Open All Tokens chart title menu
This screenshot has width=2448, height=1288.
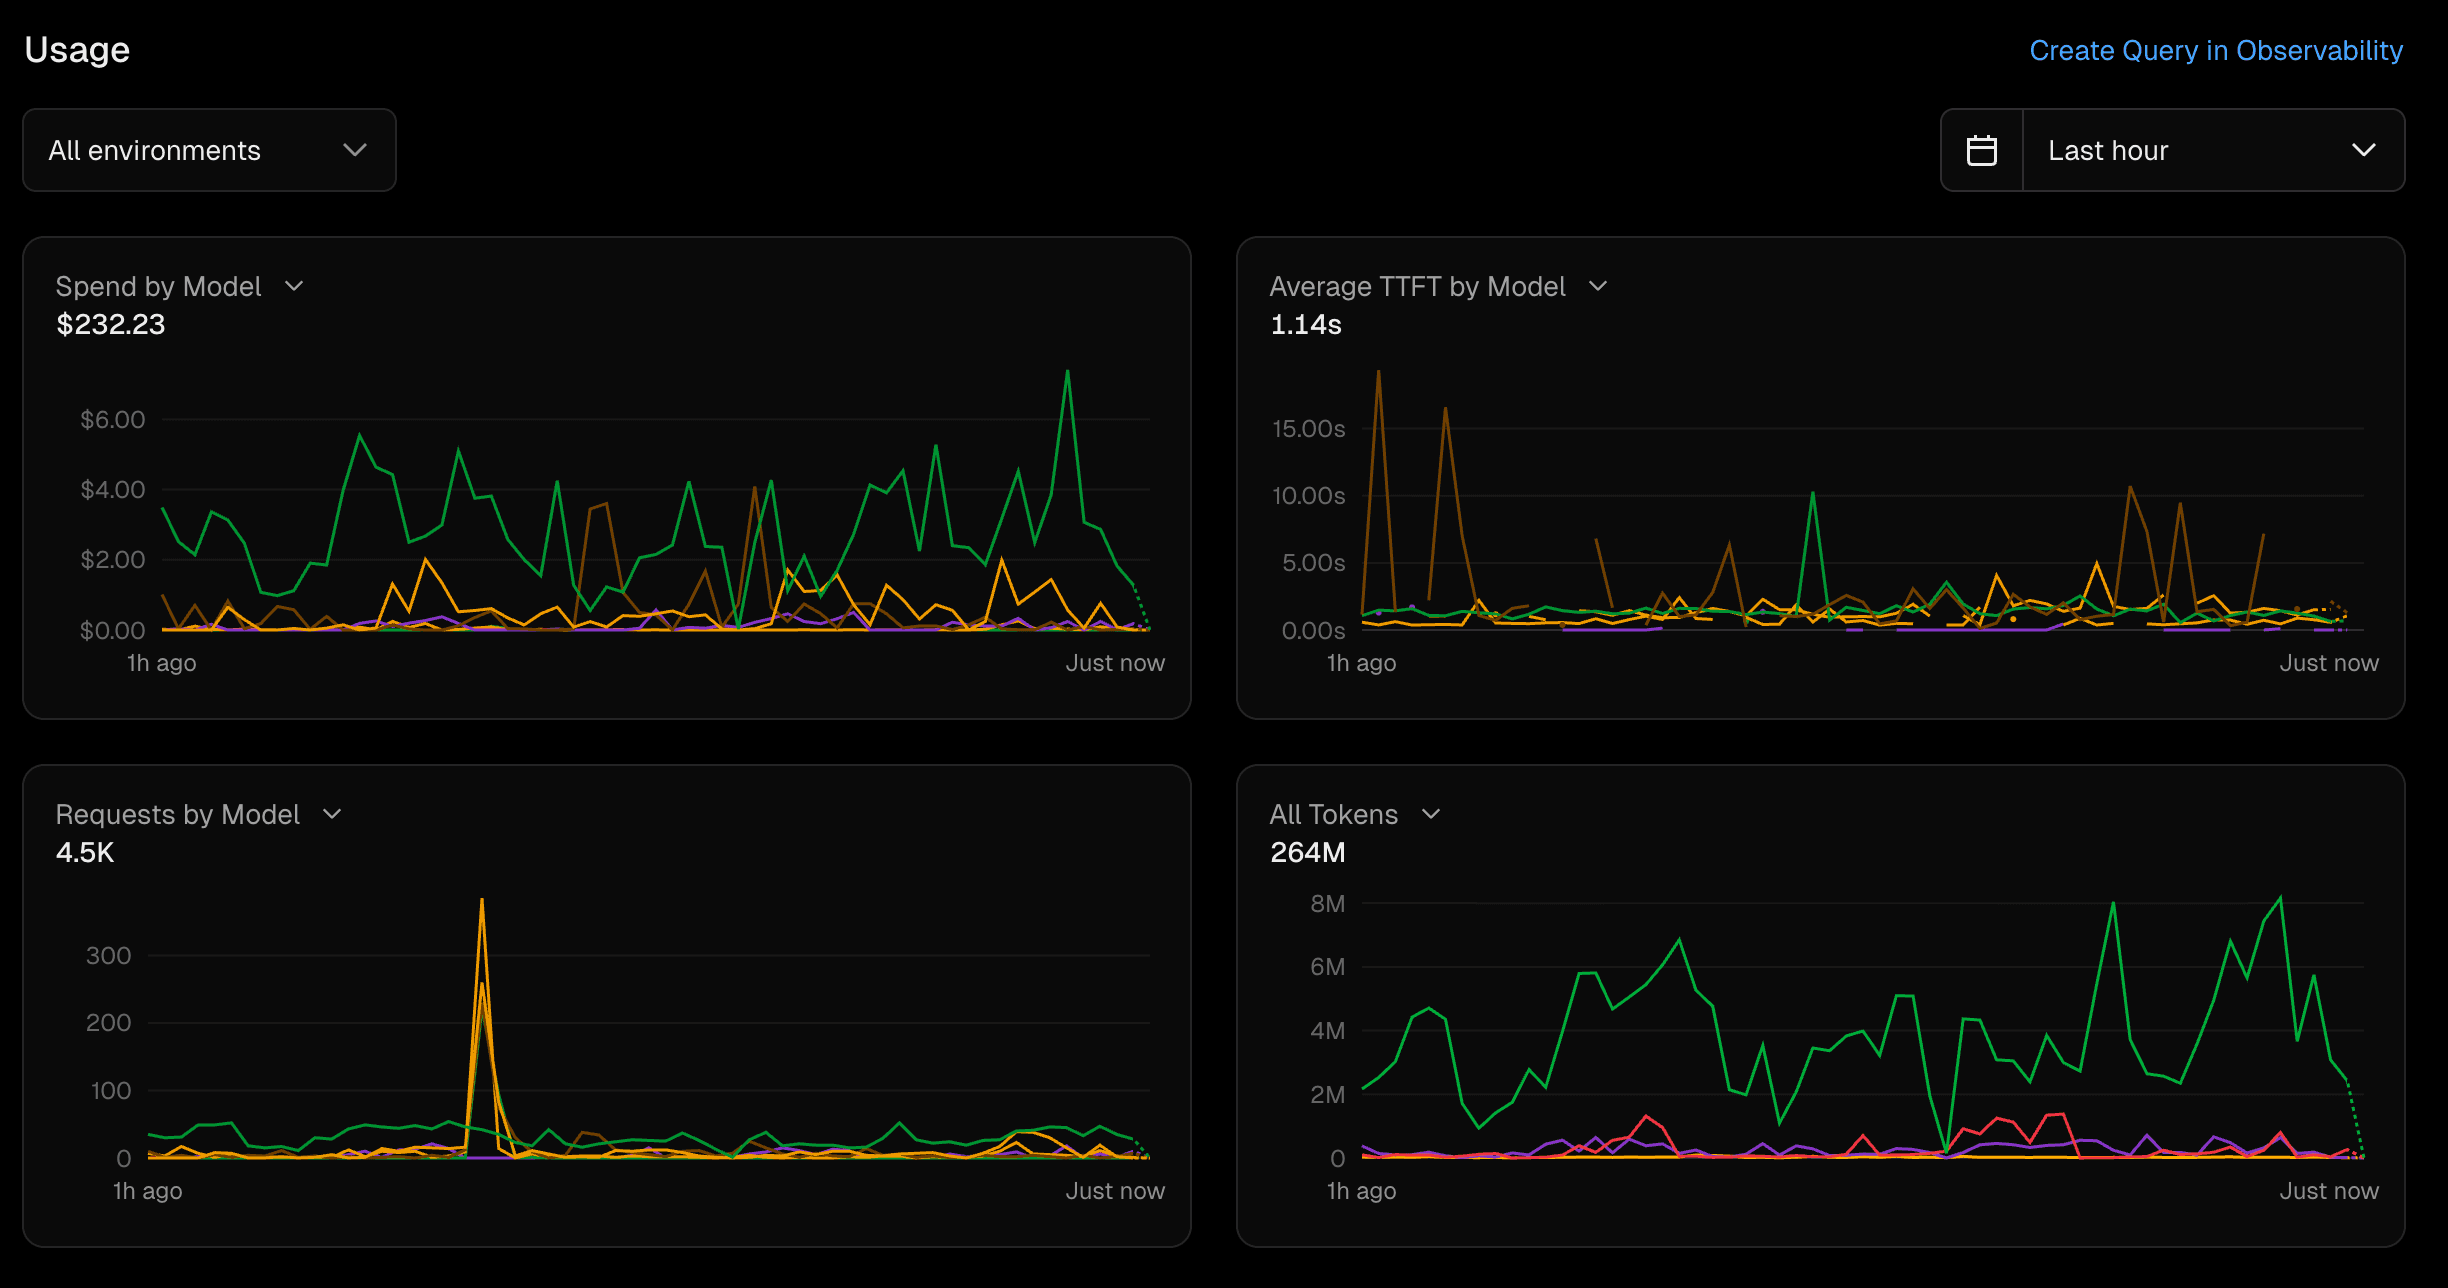[x=1333, y=815]
